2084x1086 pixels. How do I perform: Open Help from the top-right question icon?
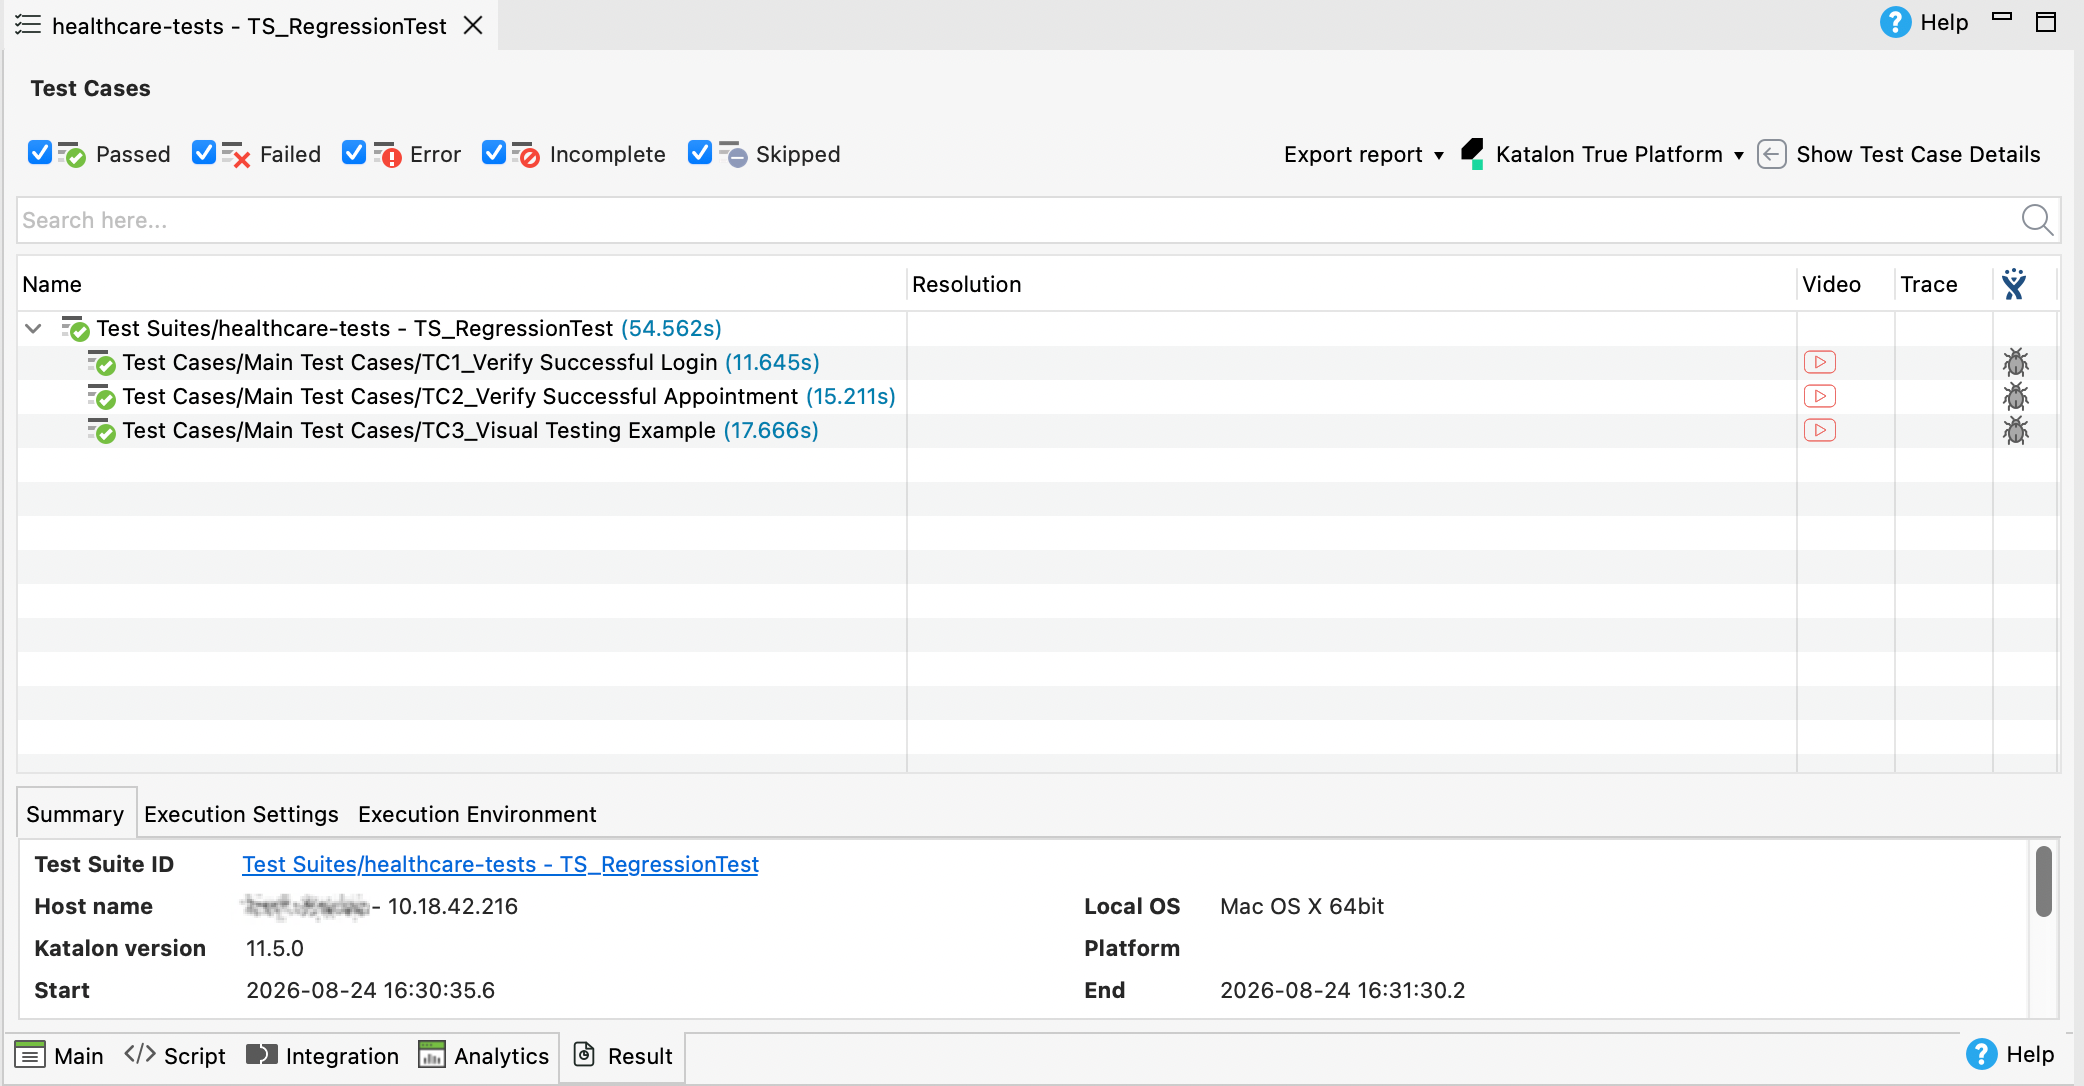coord(1895,22)
